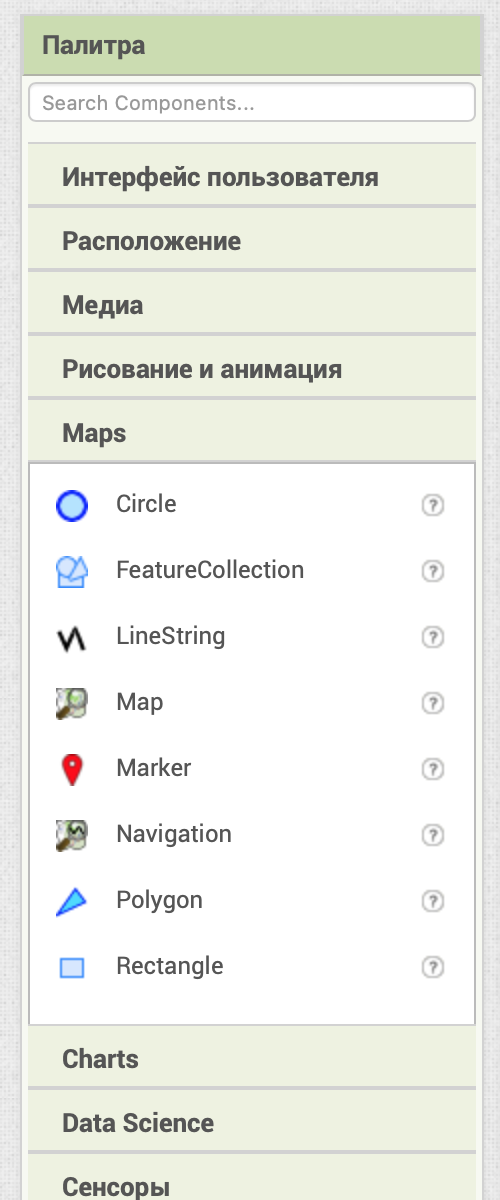Click the red Marker pin icon
Image resolution: width=500 pixels, height=1200 pixels.
tap(72, 770)
